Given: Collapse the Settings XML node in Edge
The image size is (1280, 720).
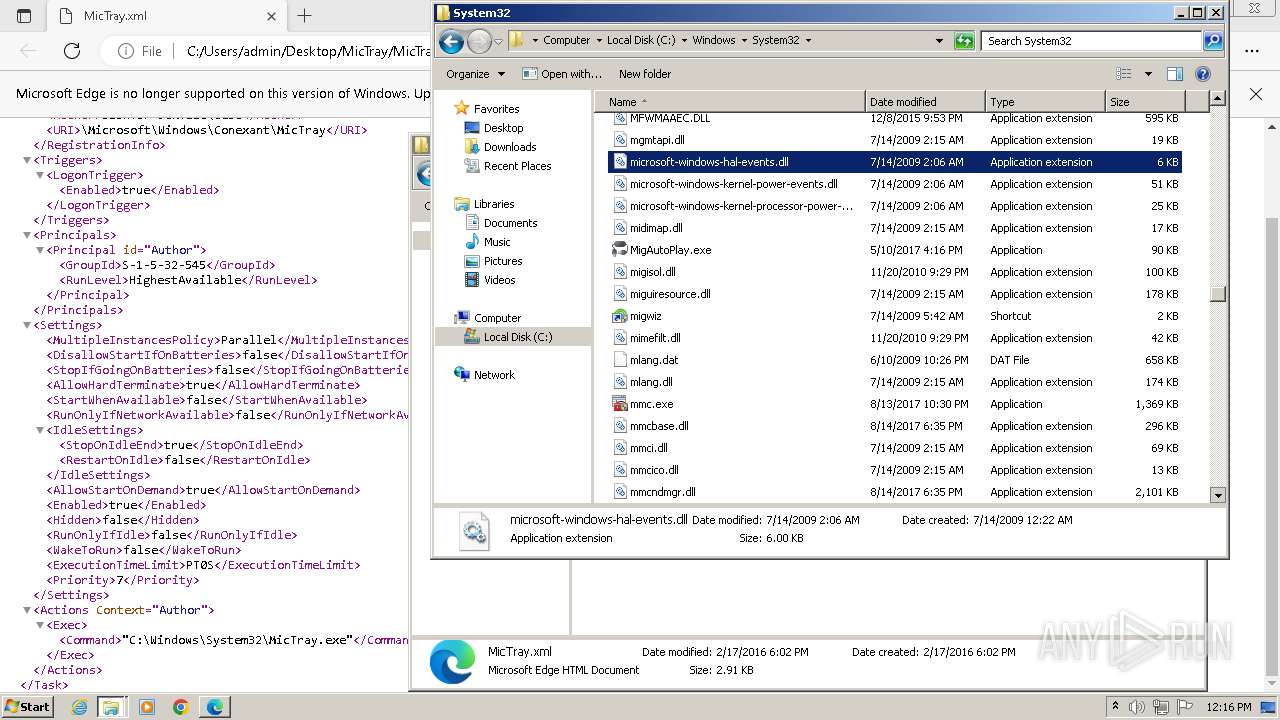Looking at the screenshot, I should tap(28, 325).
